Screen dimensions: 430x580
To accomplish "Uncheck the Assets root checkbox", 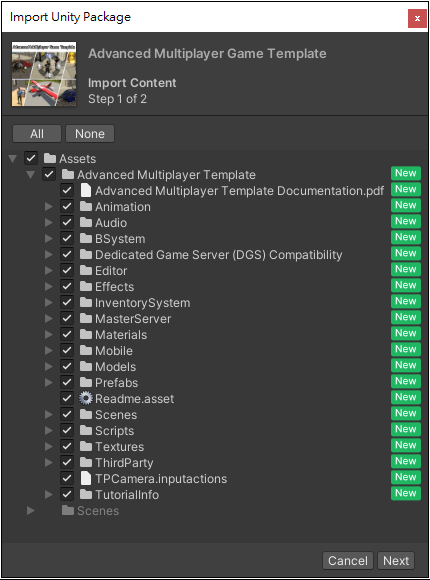I will 31,158.
